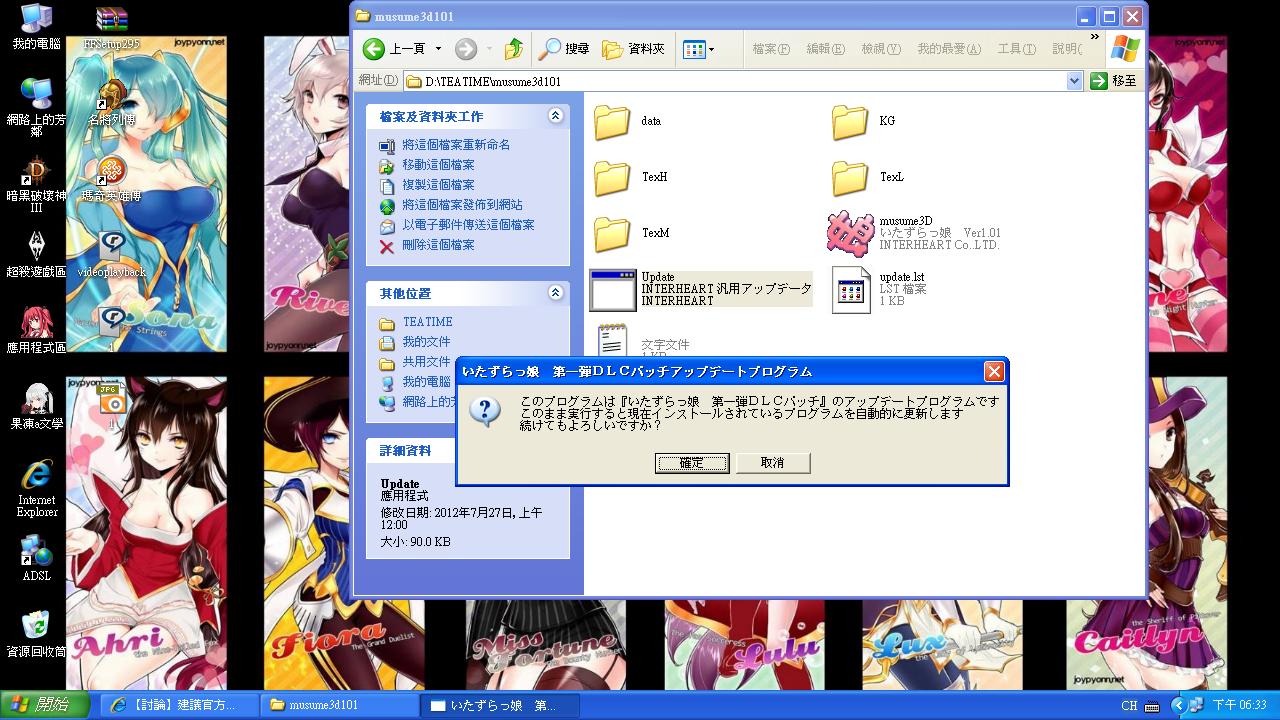The width and height of the screenshot is (1280, 720).
Task: Click 將這個檔案重新命名 rename link
Action: pos(456,145)
